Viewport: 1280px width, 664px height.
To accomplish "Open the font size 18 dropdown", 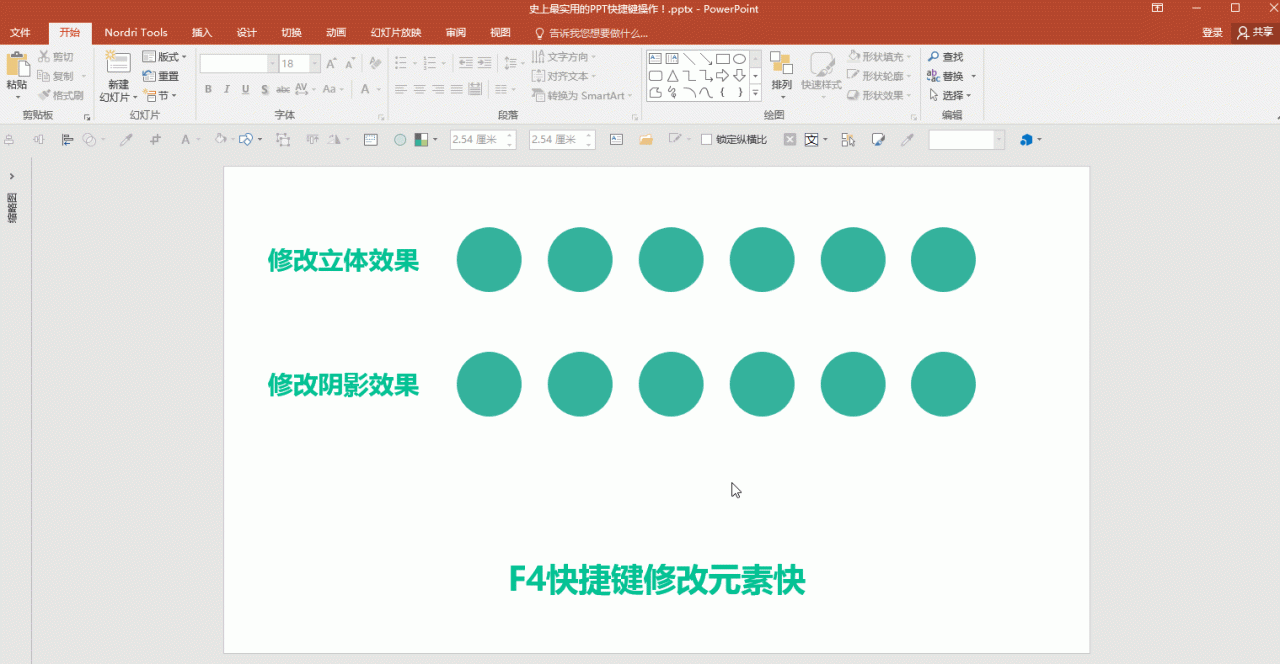I will pos(315,64).
